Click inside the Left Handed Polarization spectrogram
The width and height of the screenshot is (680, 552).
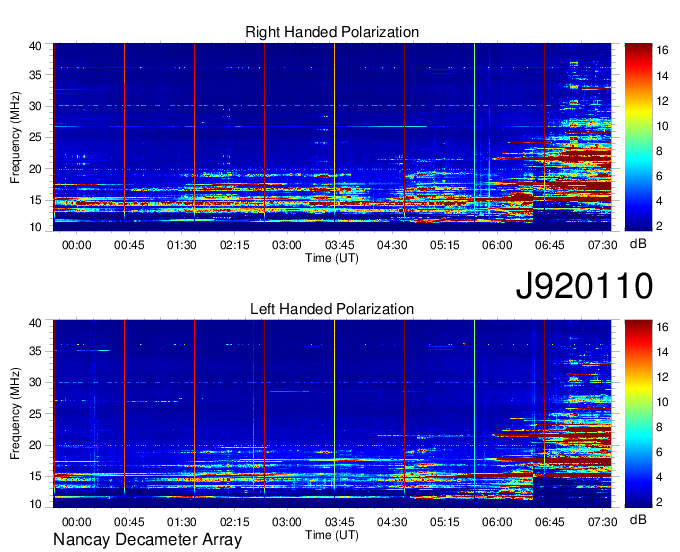point(332,414)
